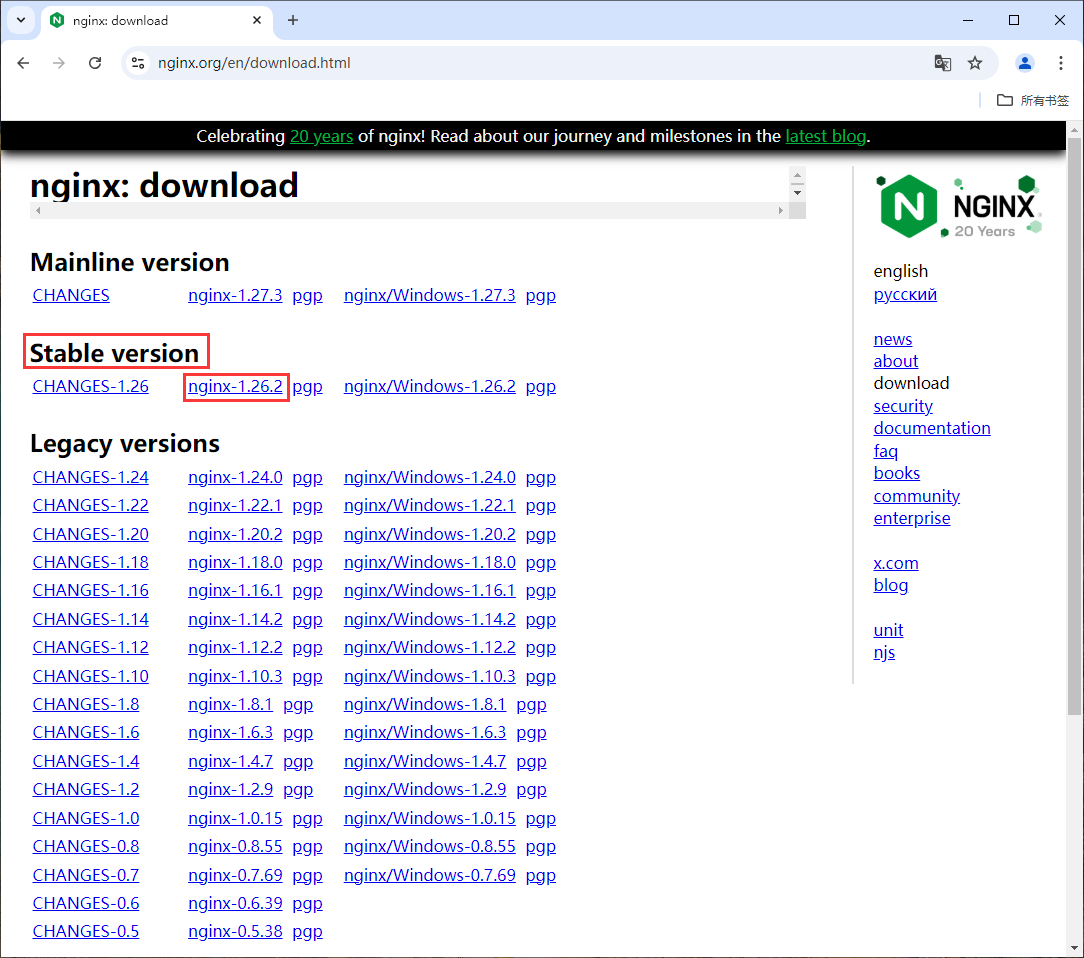Image resolution: width=1084 pixels, height=958 pixels.
Task: Open the enterprise sidebar link
Action: (912, 518)
